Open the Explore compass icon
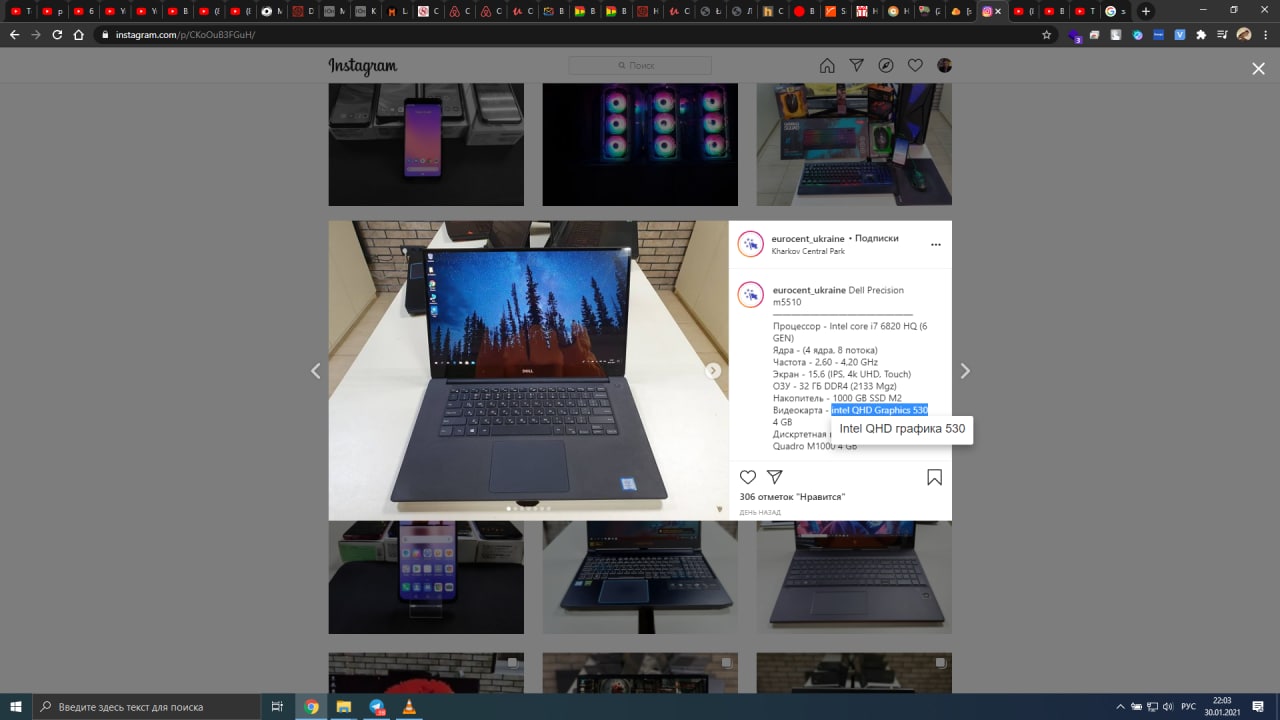The height and width of the screenshot is (720, 1280). (x=886, y=66)
